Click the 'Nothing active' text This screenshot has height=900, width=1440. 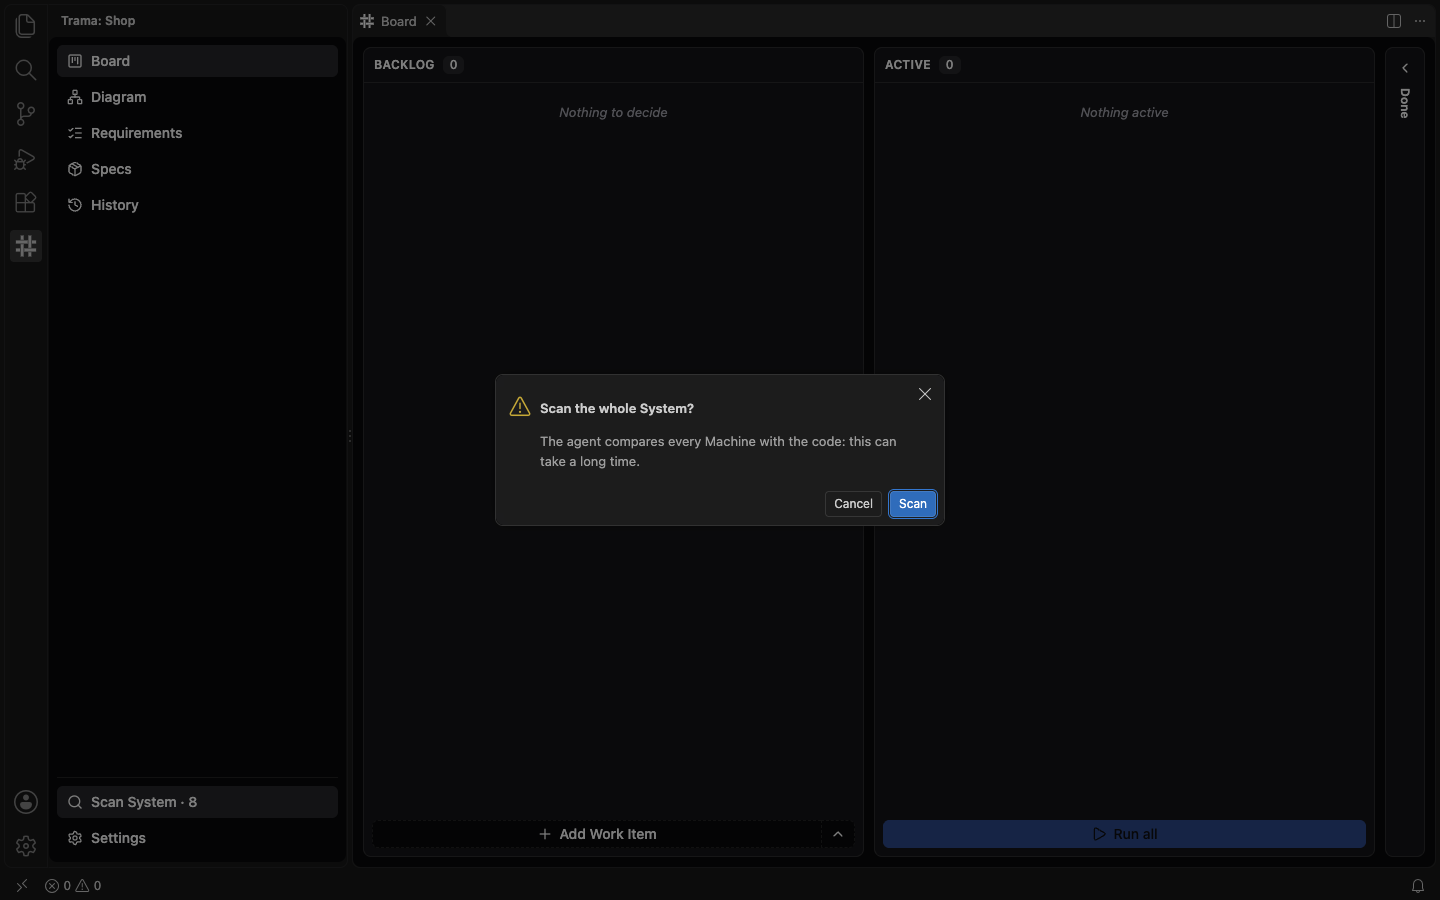1124,113
